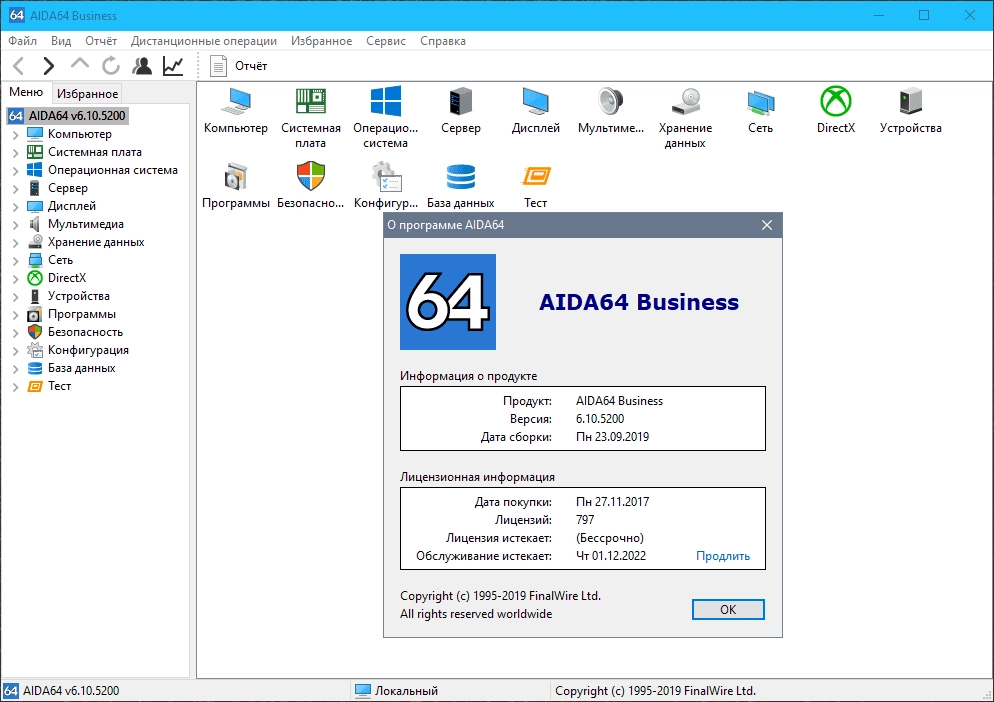Screen dimensions: 994x702
Task: Expand the DirectX tree node
Action: (16, 278)
